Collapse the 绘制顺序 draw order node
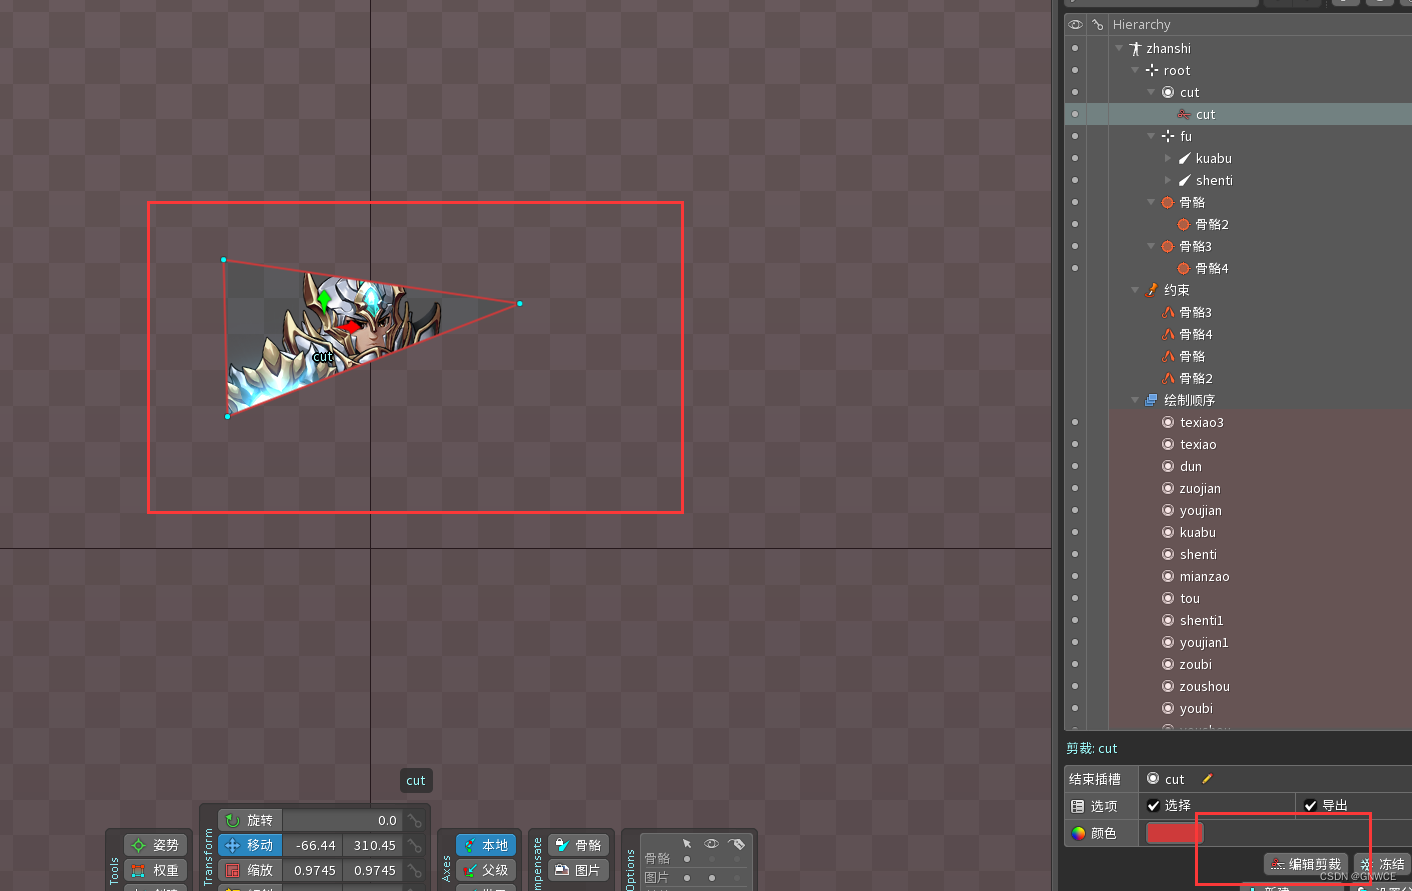 coord(1135,400)
